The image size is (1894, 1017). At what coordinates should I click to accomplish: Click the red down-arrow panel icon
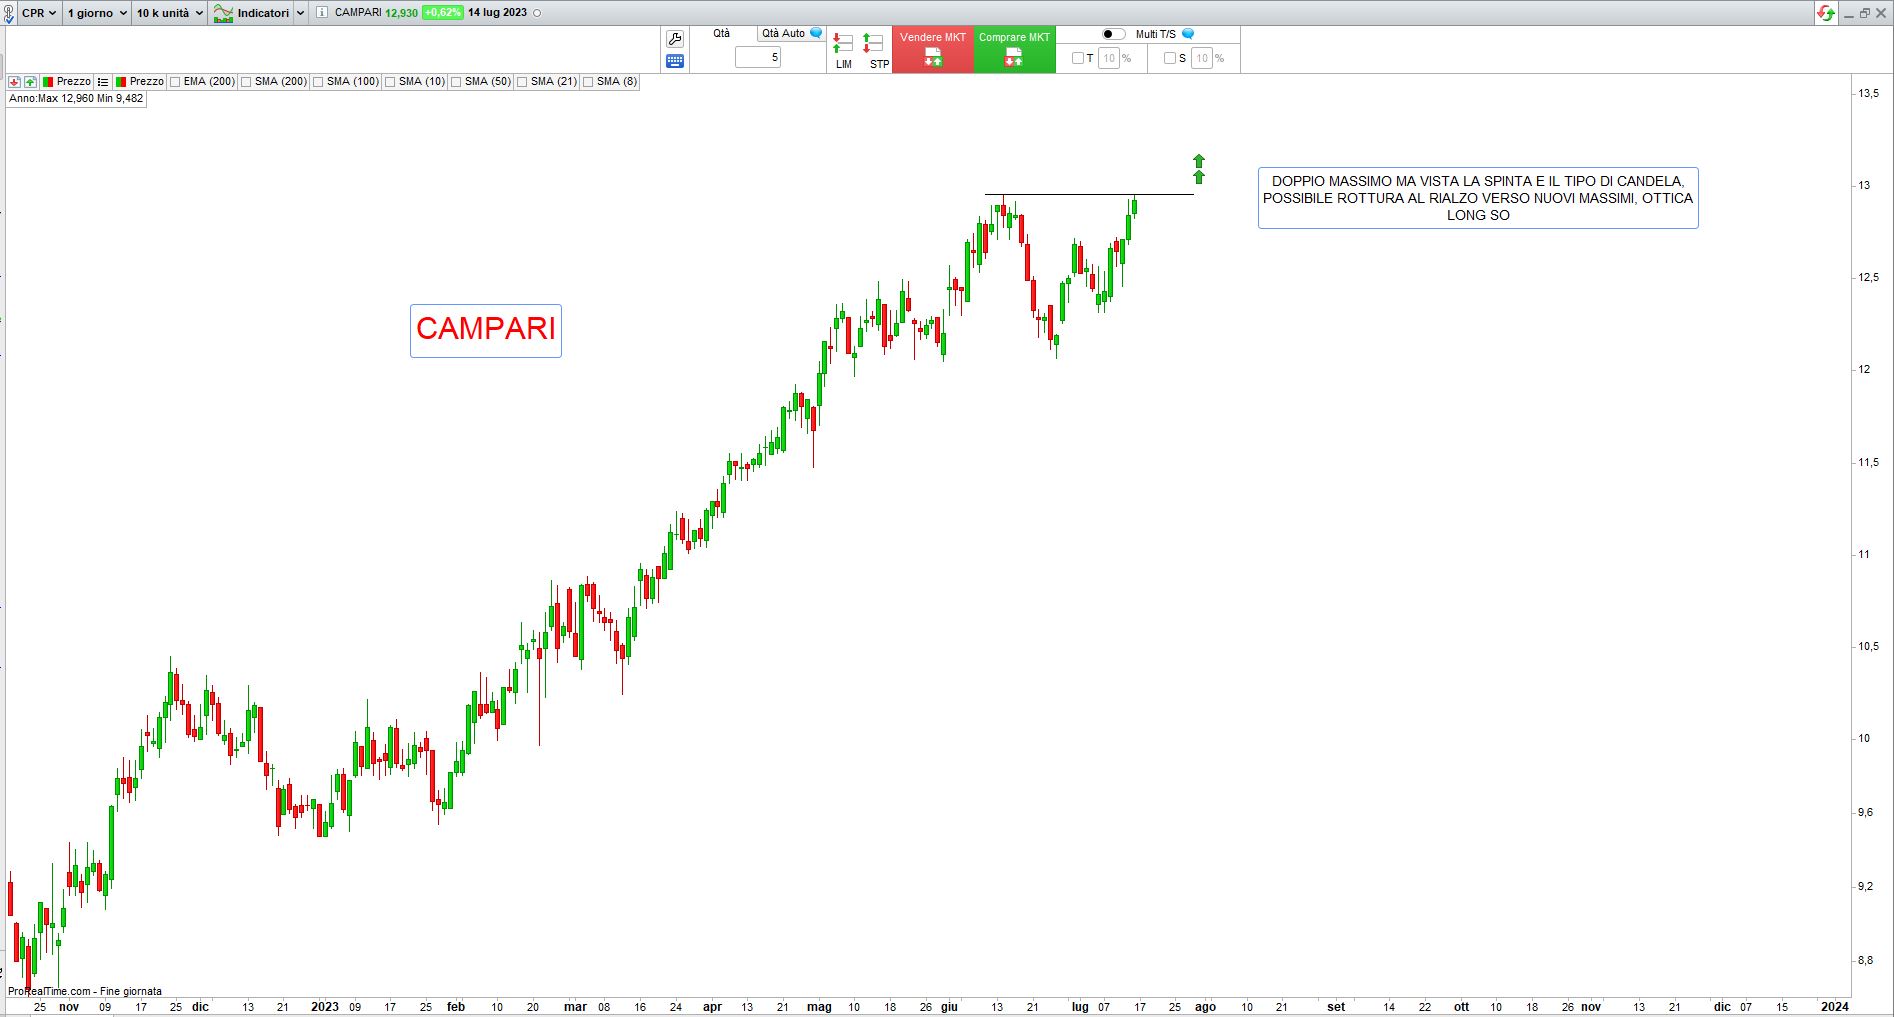14,82
